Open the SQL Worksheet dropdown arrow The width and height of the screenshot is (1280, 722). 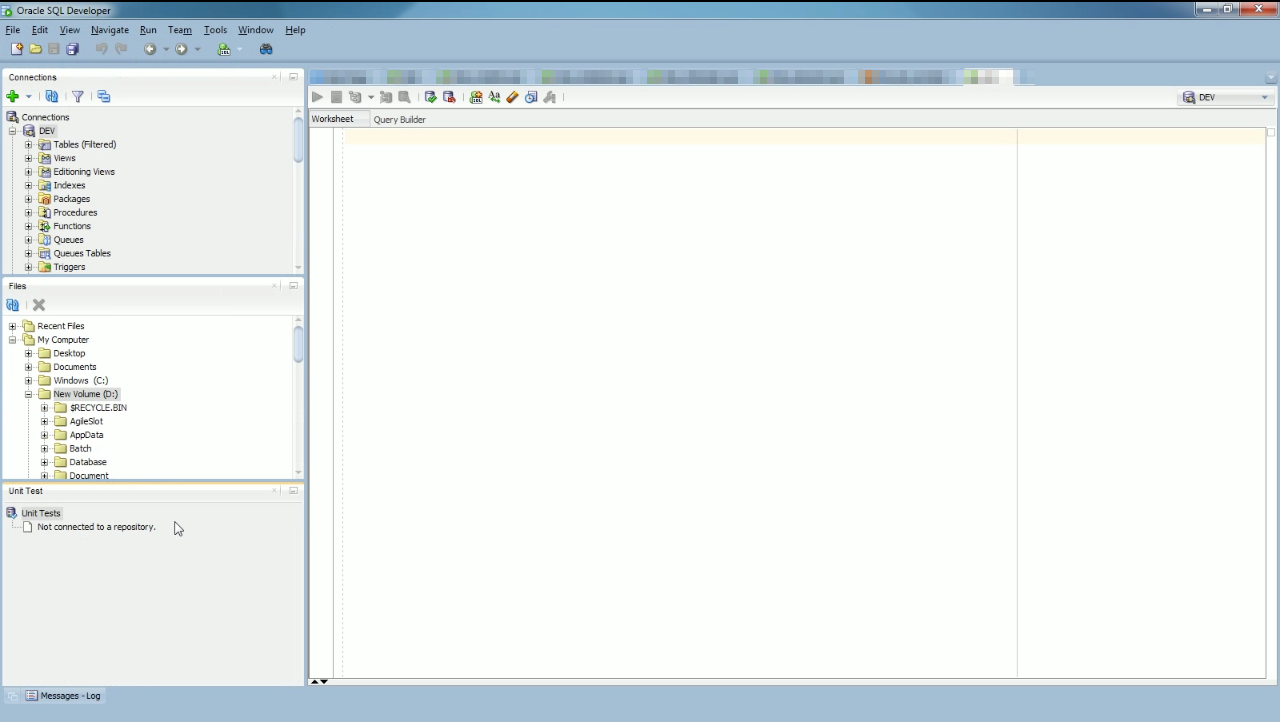(x=240, y=49)
